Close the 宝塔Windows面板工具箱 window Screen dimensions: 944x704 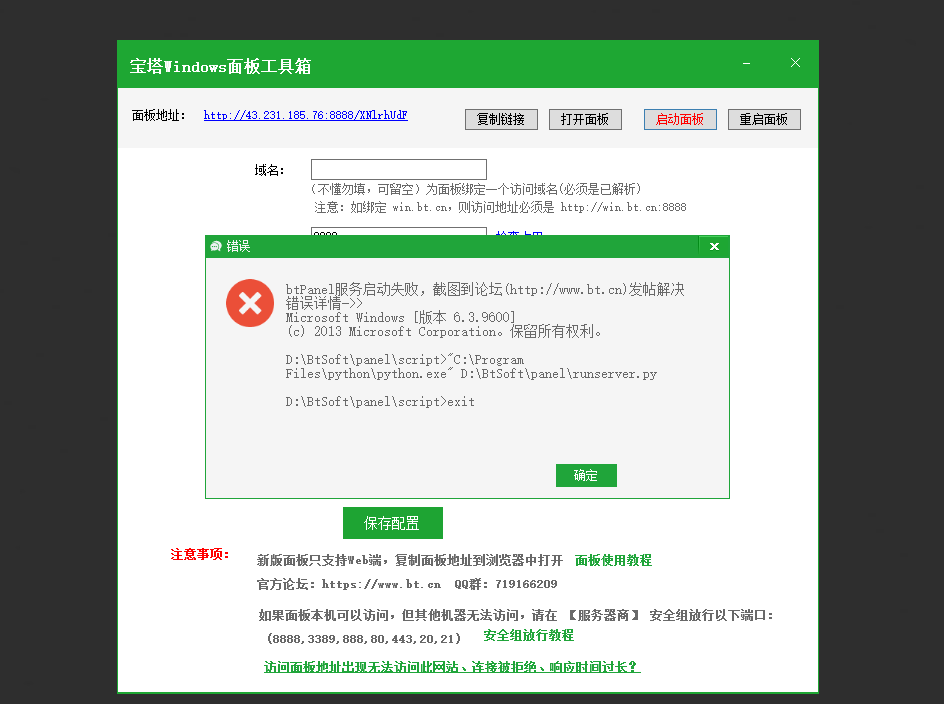point(795,63)
